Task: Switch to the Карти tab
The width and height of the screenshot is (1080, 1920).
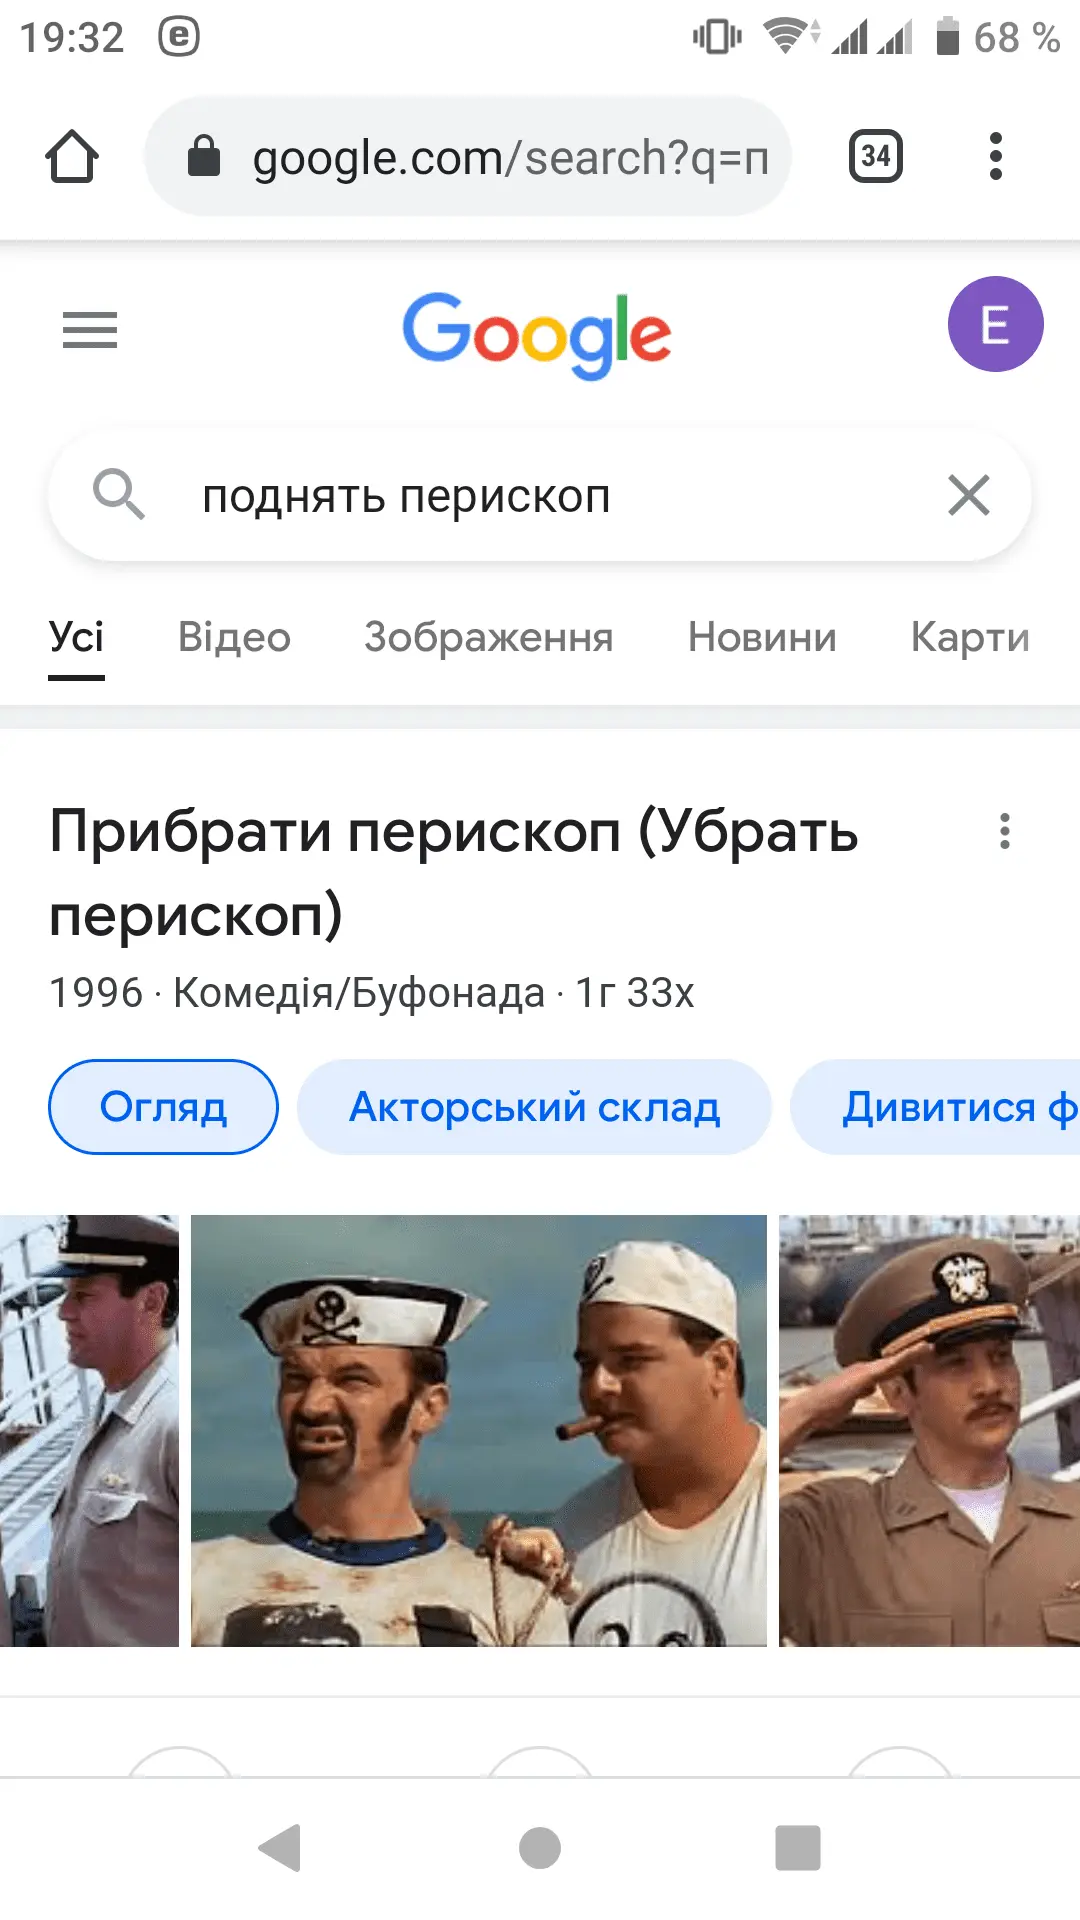Action: click(970, 637)
